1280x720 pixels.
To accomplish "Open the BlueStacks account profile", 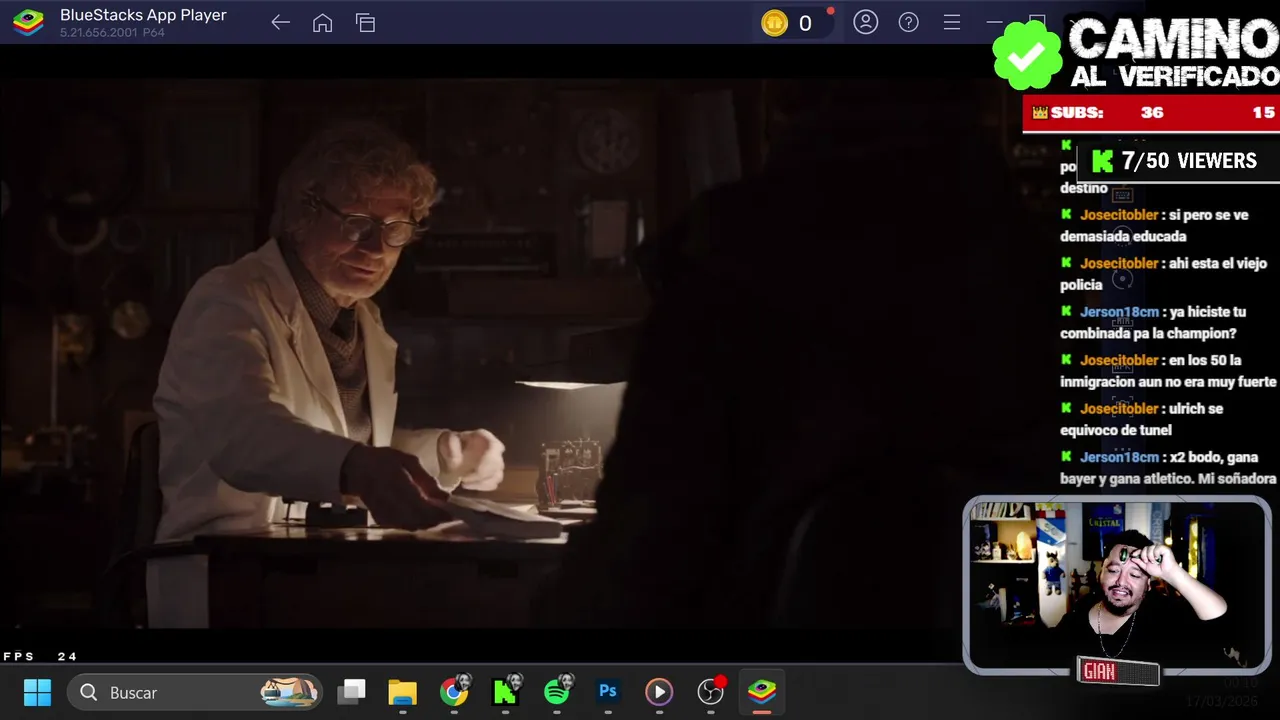I will [866, 22].
